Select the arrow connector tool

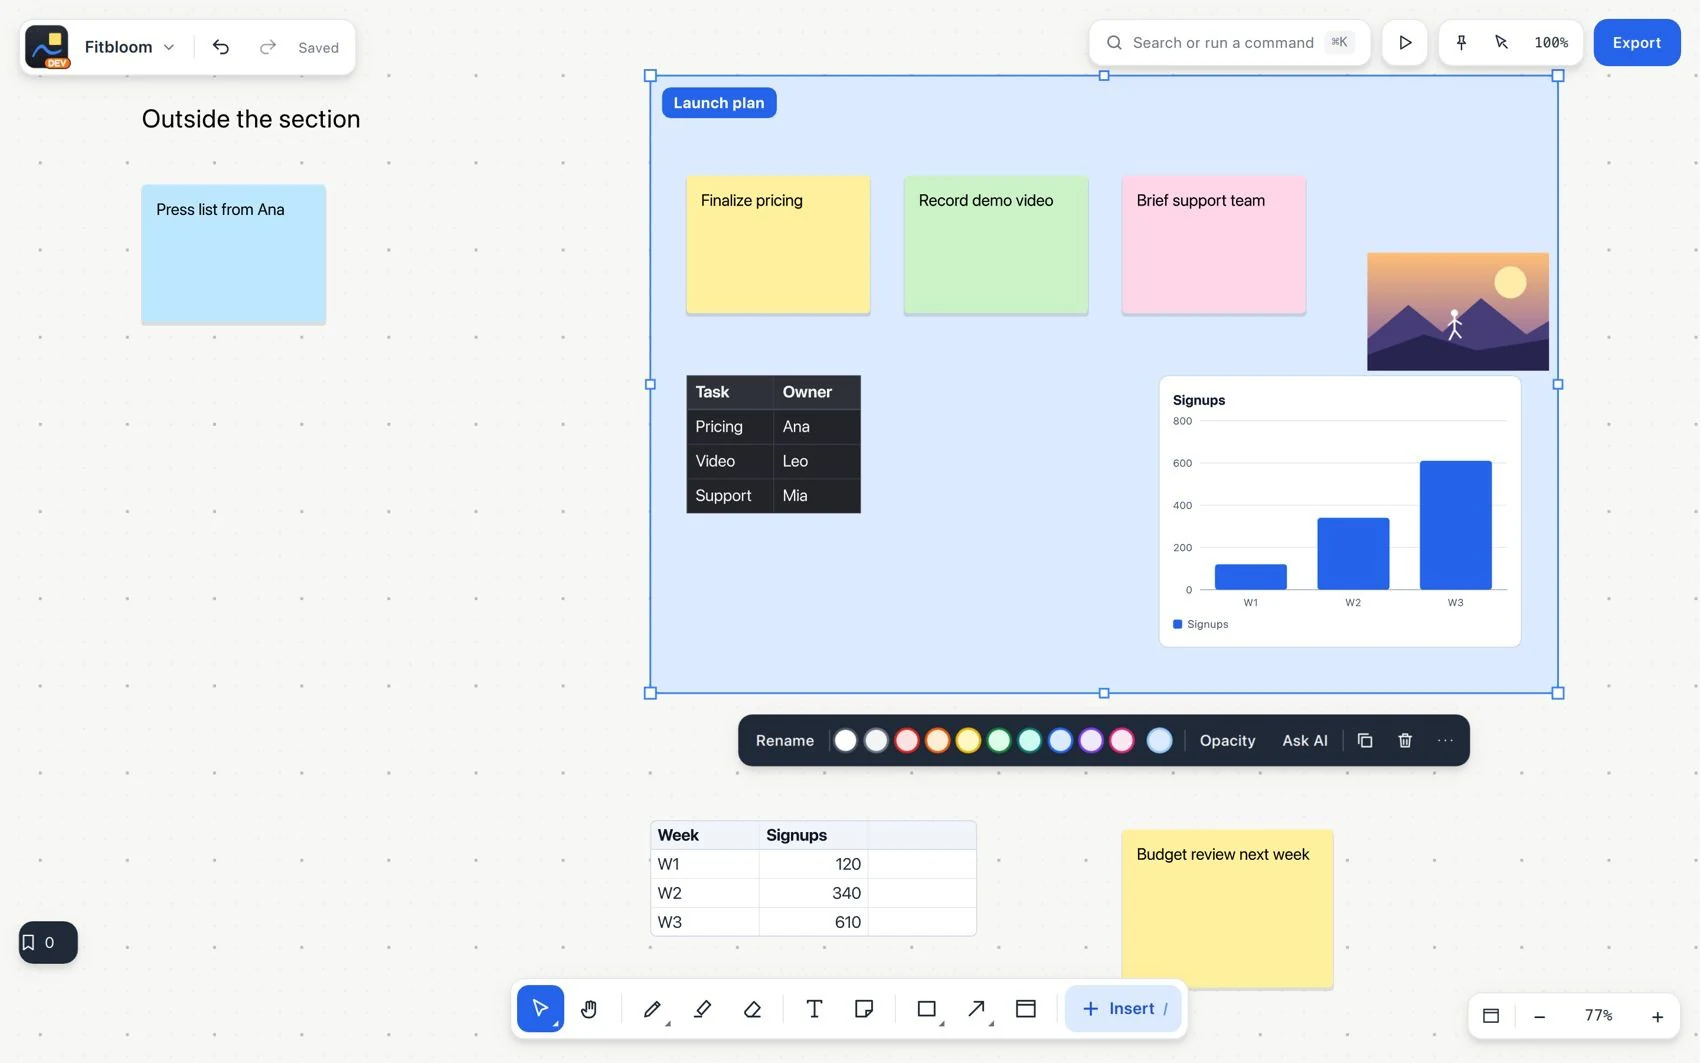(976, 1009)
